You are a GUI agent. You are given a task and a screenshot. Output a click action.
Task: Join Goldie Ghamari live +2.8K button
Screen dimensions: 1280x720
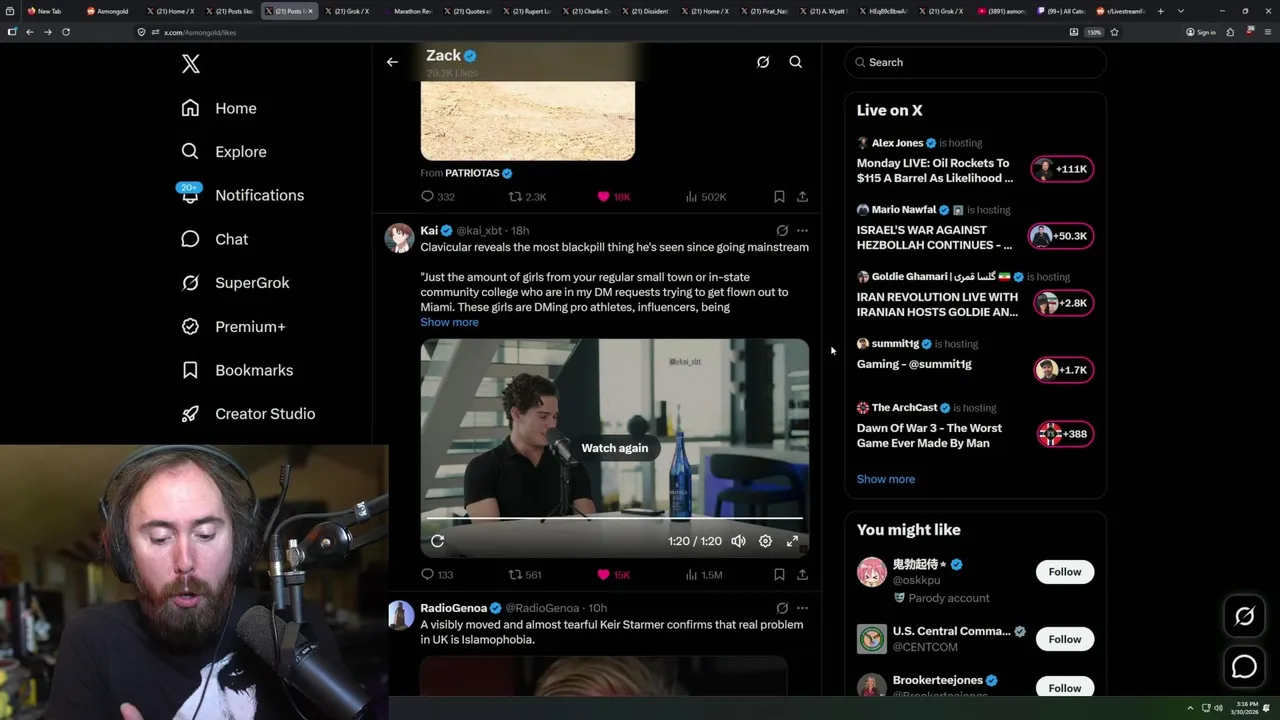point(1063,303)
